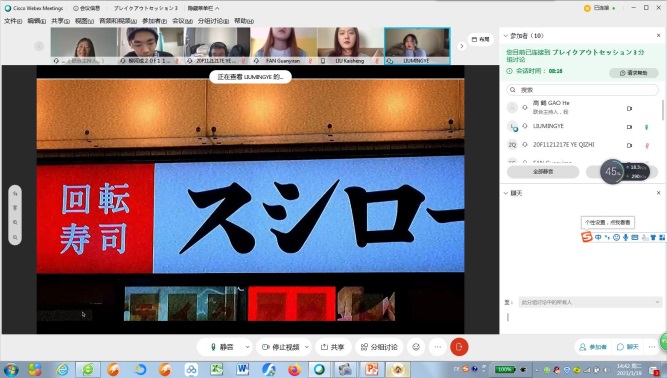Open the 文件 menu
This screenshot has height=378, width=667.
[x=13, y=21]
